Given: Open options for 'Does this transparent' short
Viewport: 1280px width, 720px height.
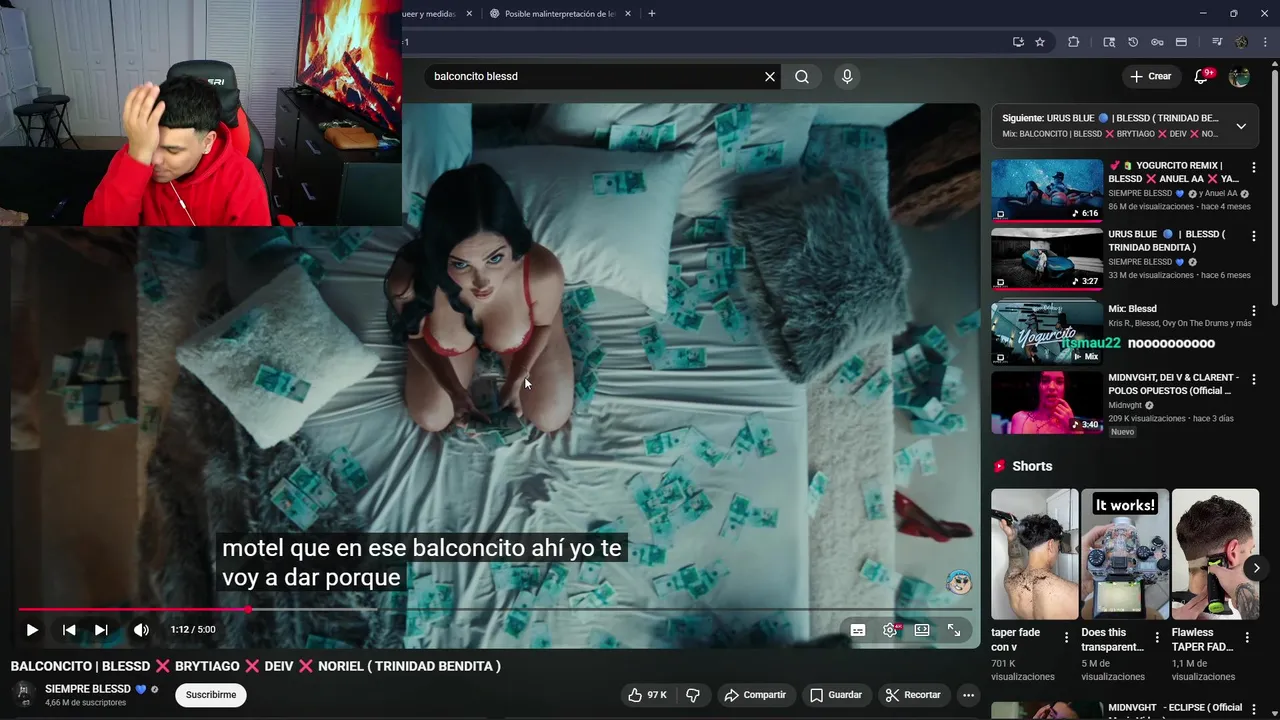Looking at the screenshot, I should pyautogui.click(x=1157, y=637).
